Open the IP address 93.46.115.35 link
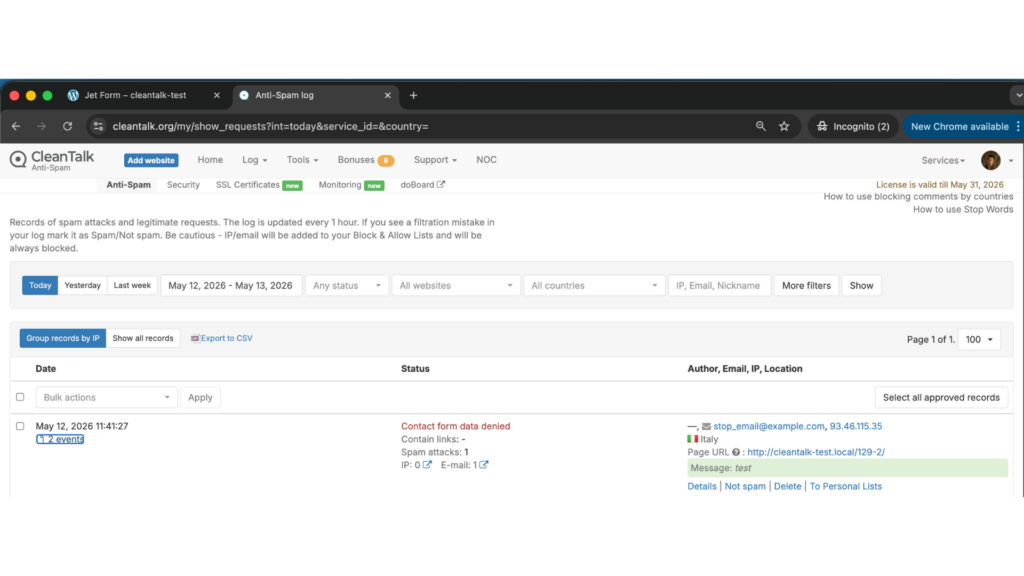 (x=856, y=426)
